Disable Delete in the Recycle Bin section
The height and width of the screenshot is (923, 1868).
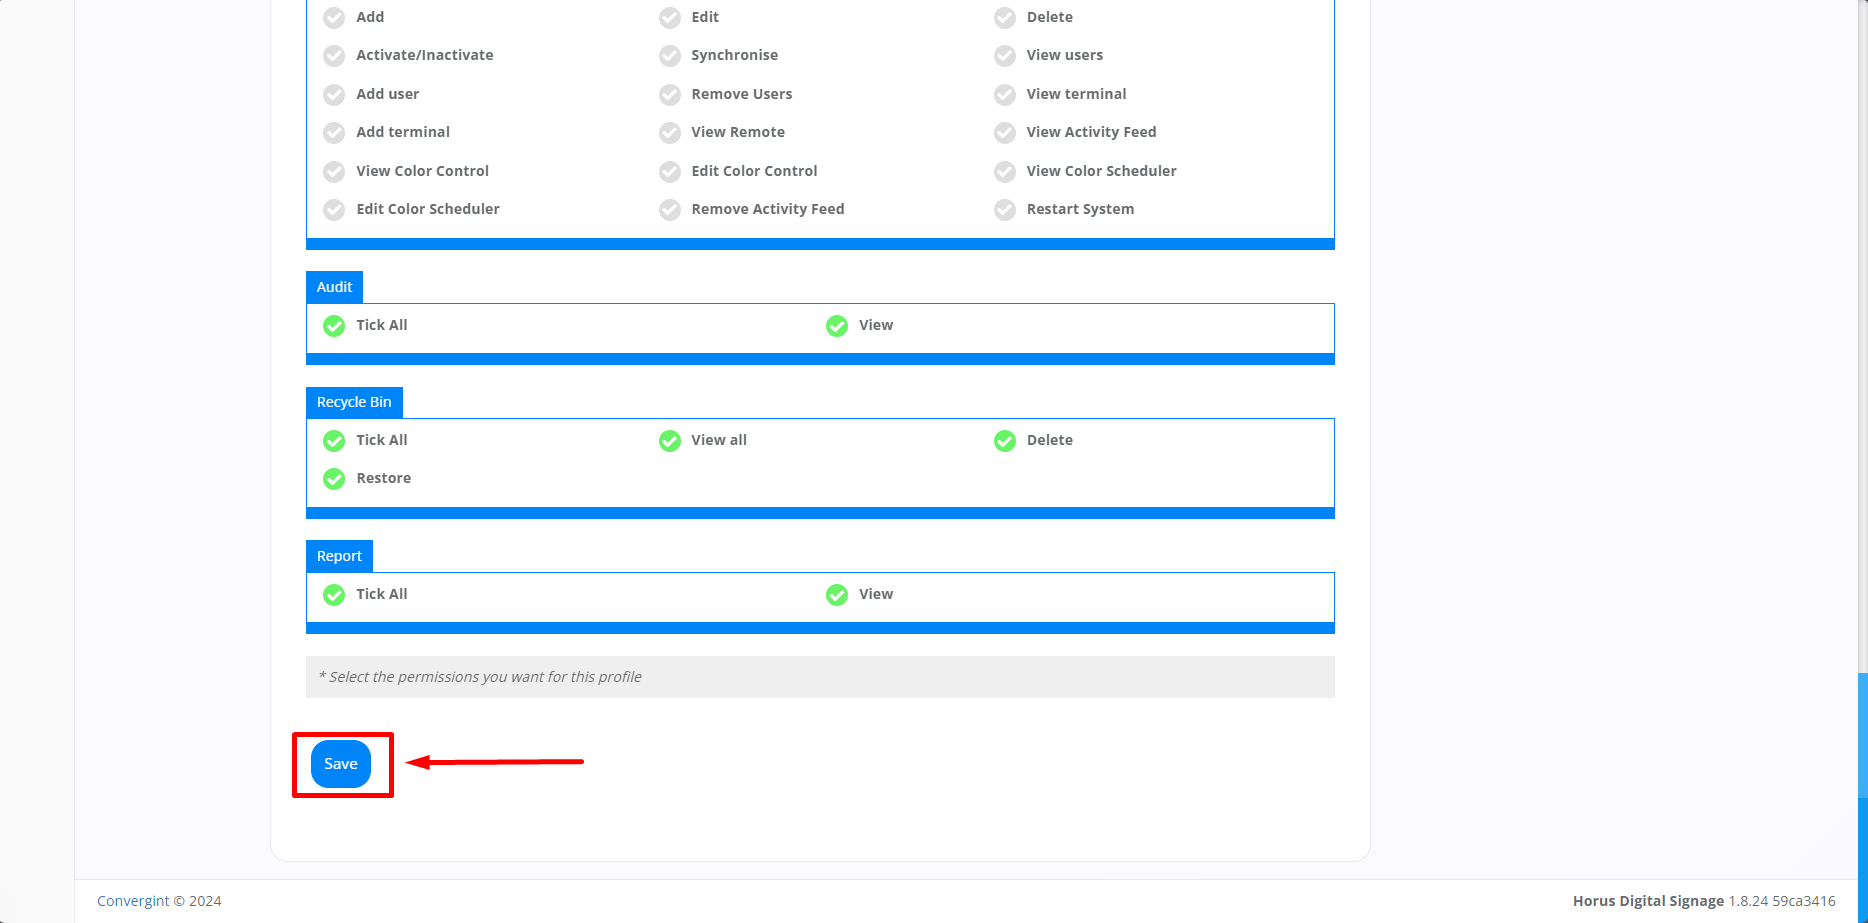pyautogui.click(x=1004, y=440)
